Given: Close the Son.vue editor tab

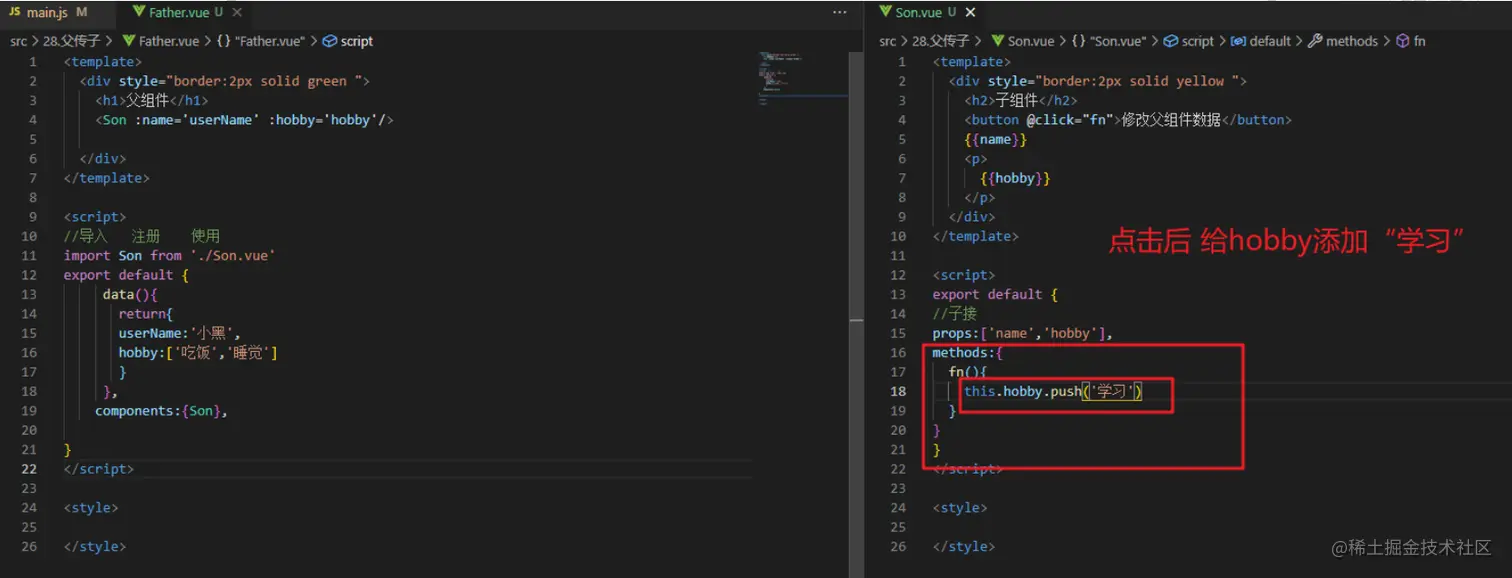Looking at the screenshot, I should coord(970,13).
